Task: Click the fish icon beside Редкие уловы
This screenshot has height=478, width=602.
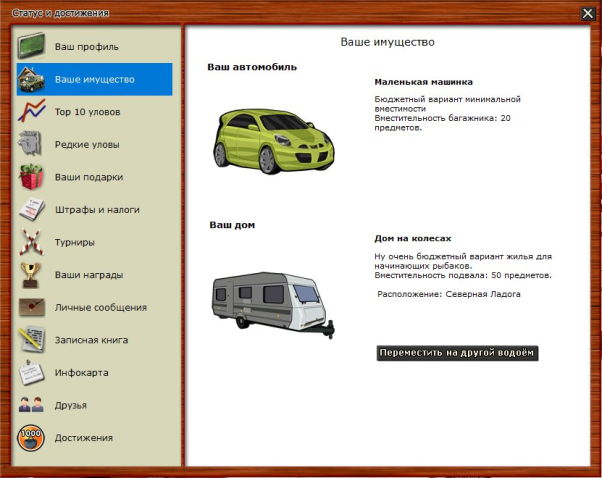Action: point(32,144)
